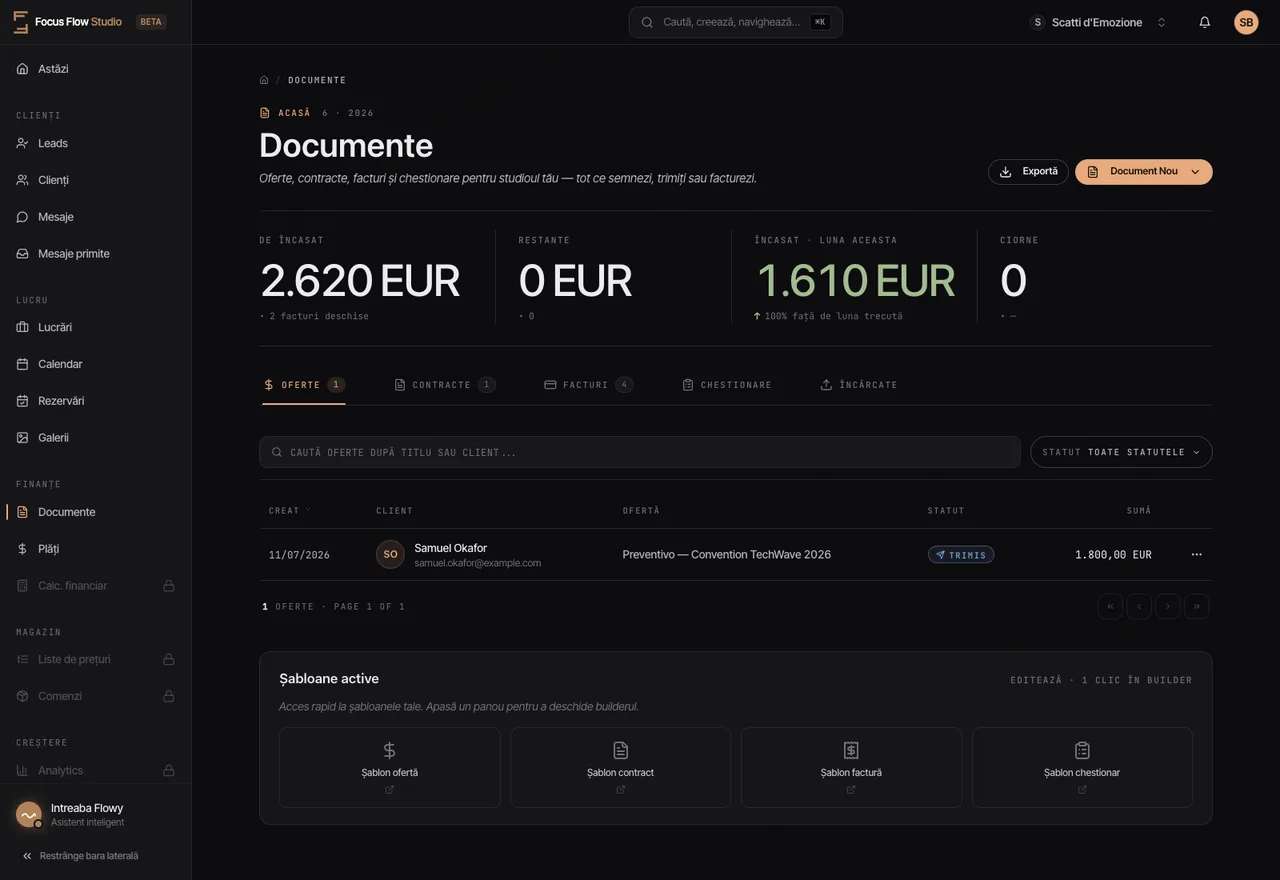
Task: Go to first page of offers
Action: 1110,606
